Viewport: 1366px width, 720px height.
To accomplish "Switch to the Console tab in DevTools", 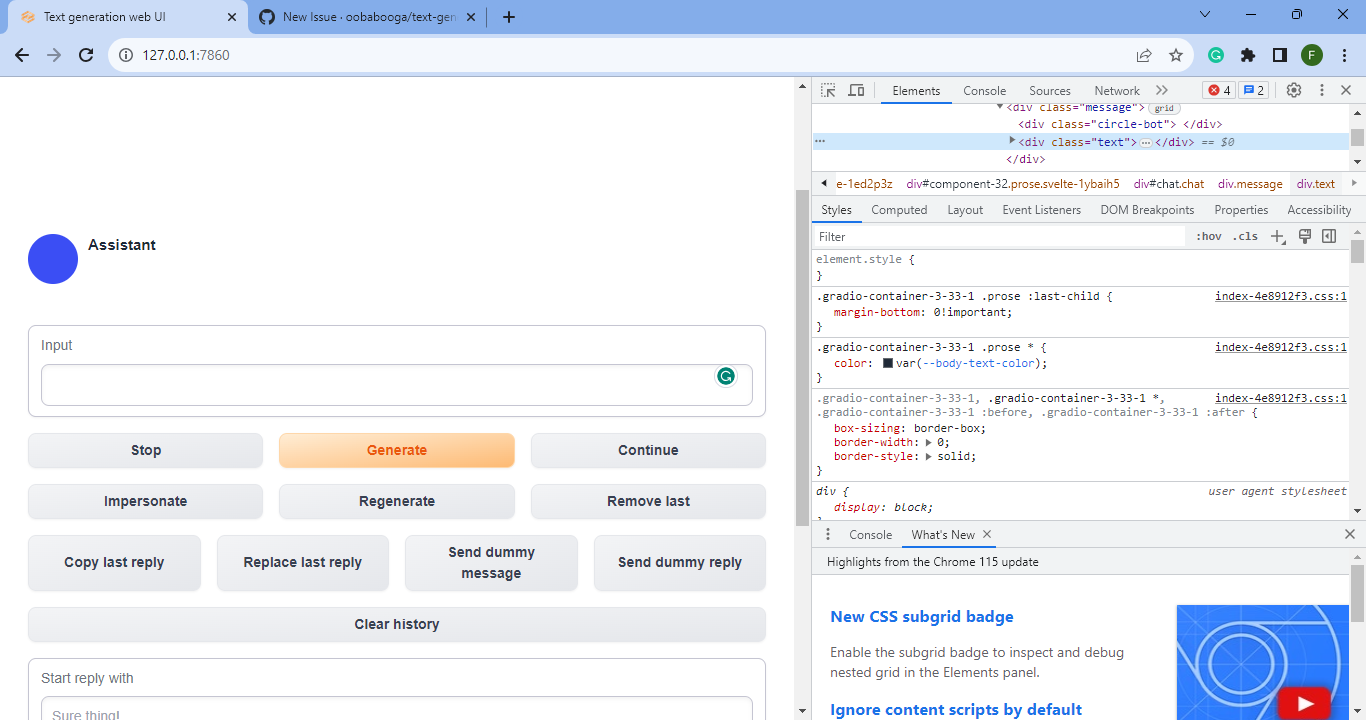I will 984,90.
